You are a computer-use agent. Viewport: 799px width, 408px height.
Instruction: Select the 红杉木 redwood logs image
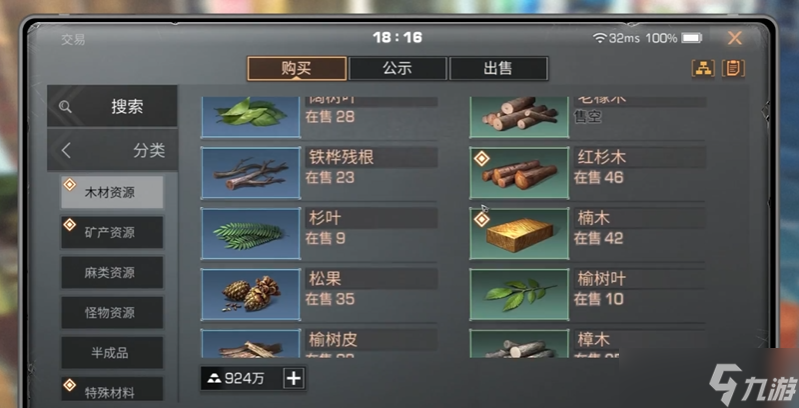[x=519, y=173]
